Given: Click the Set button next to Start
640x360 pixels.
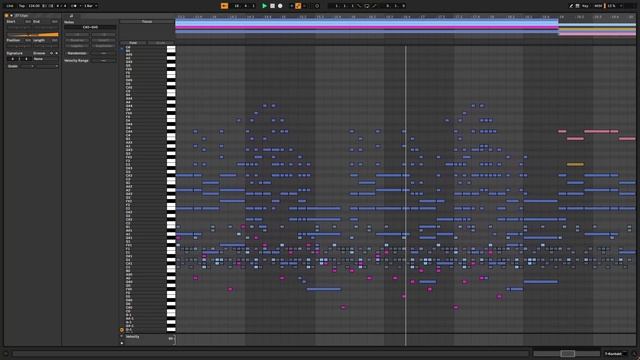Looking at the screenshot, I should [28, 22].
